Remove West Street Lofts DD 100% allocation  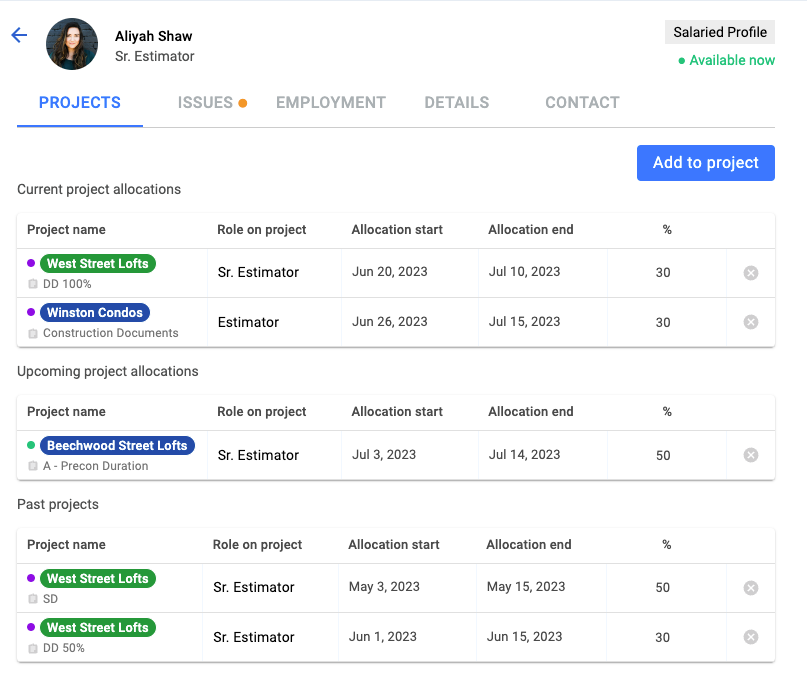point(750,273)
